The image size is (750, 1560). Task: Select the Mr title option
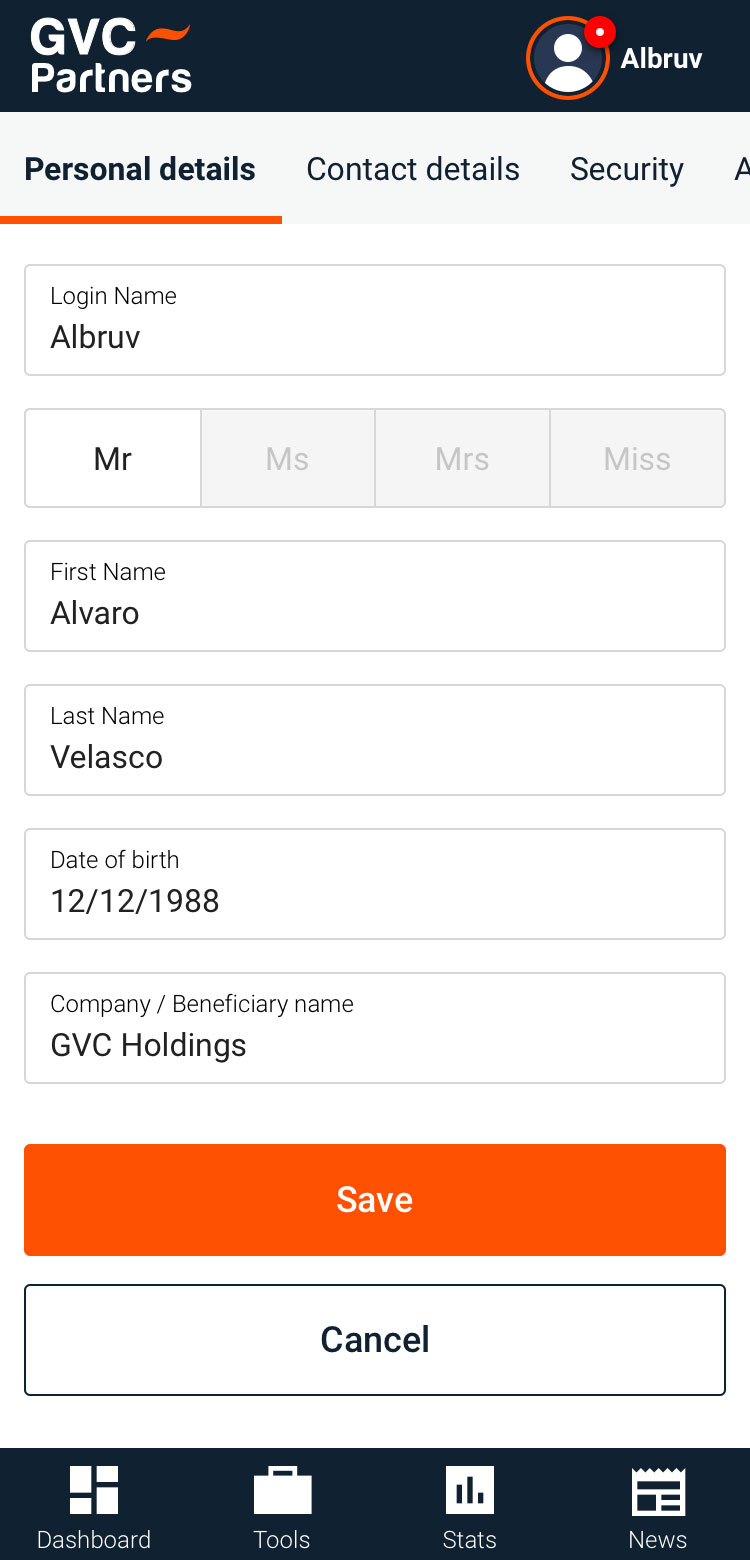pos(113,459)
